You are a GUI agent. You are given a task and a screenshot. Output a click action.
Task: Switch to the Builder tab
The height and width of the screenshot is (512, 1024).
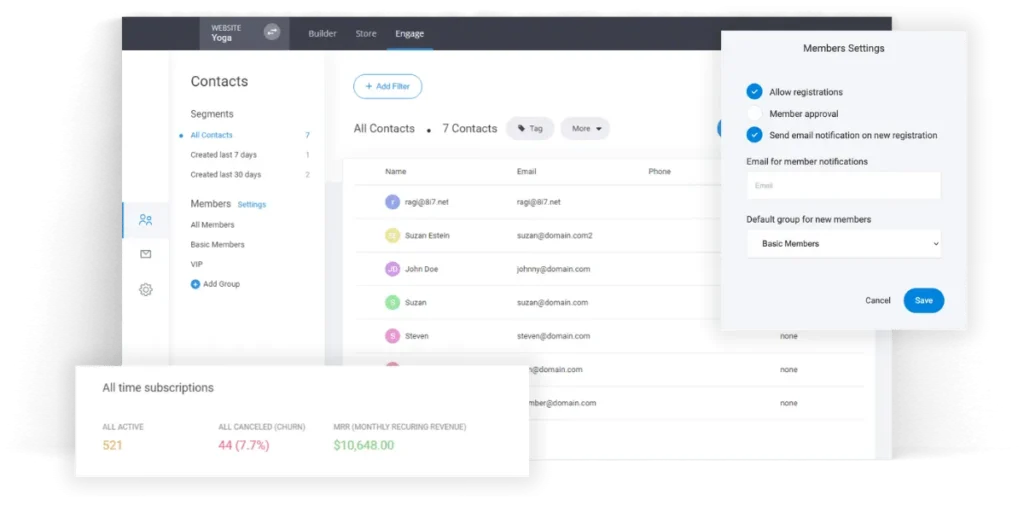point(322,34)
